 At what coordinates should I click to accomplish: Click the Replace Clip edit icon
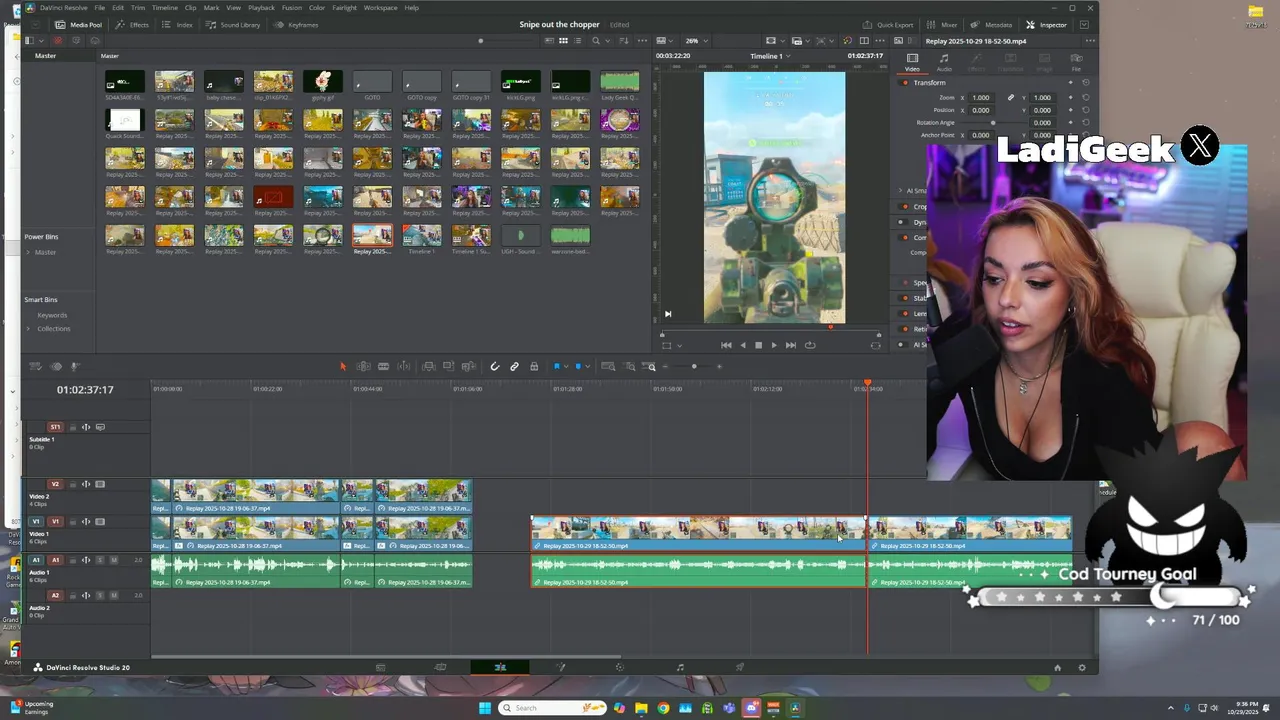(x=468, y=367)
